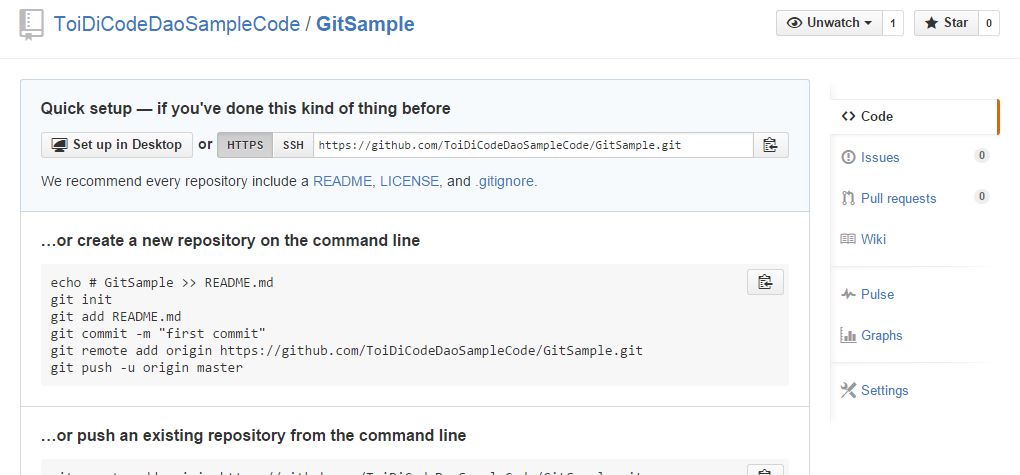Click the repository book icon

pos(31,24)
